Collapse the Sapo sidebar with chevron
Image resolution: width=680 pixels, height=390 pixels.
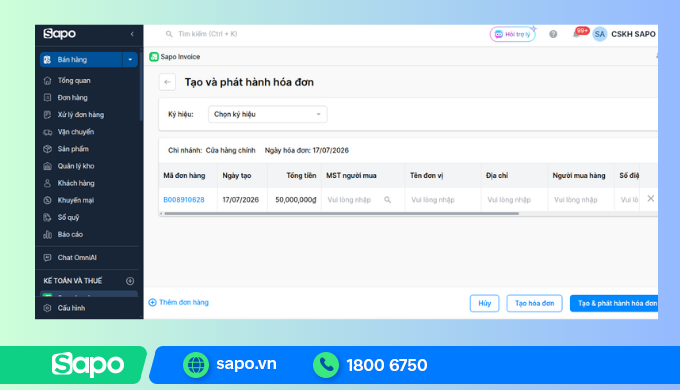pyautogui.click(x=132, y=34)
